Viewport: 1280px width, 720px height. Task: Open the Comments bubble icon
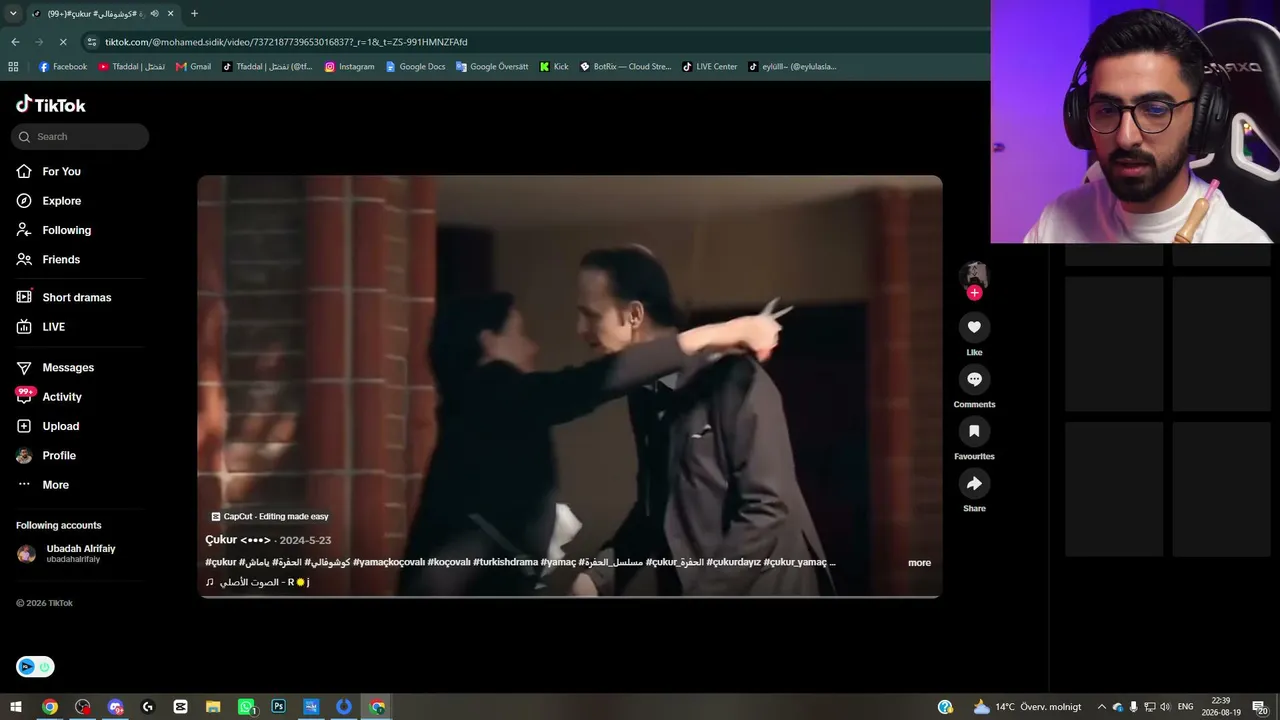pos(974,379)
